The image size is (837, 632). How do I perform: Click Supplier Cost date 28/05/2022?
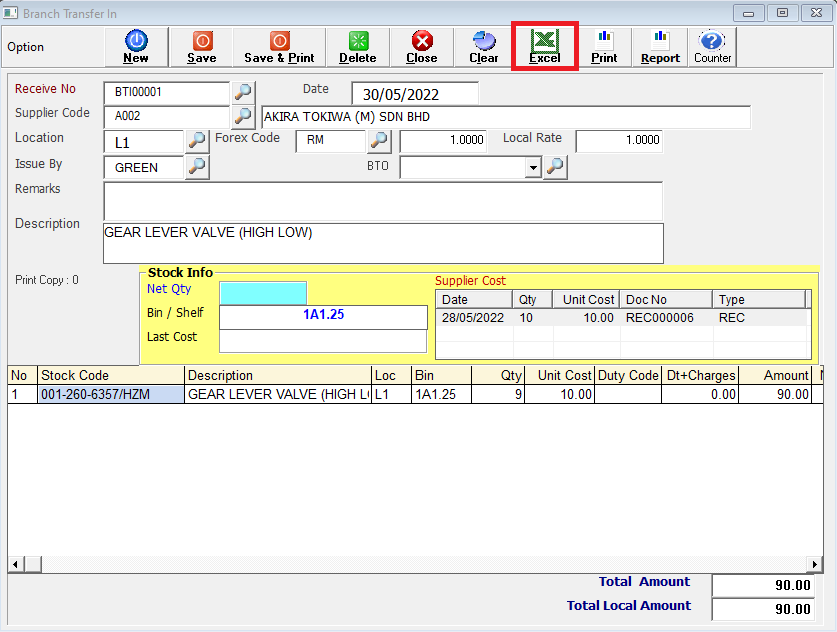click(473, 318)
